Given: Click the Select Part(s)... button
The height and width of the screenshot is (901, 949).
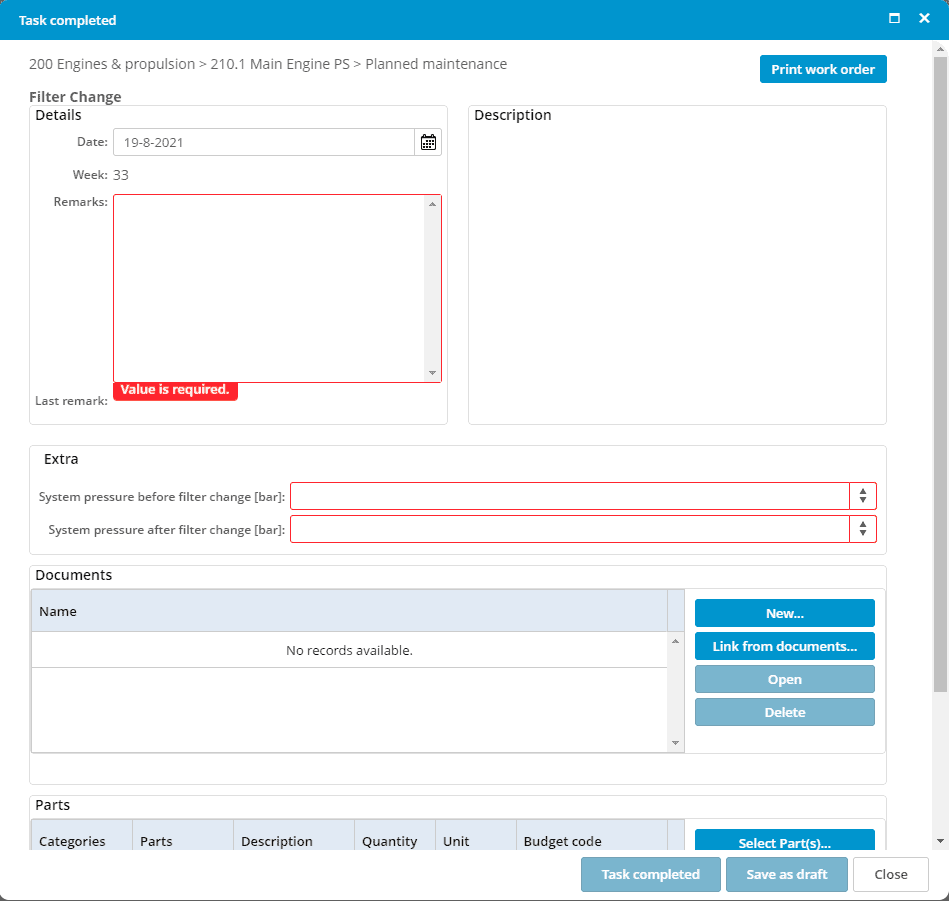Looking at the screenshot, I should [784, 841].
